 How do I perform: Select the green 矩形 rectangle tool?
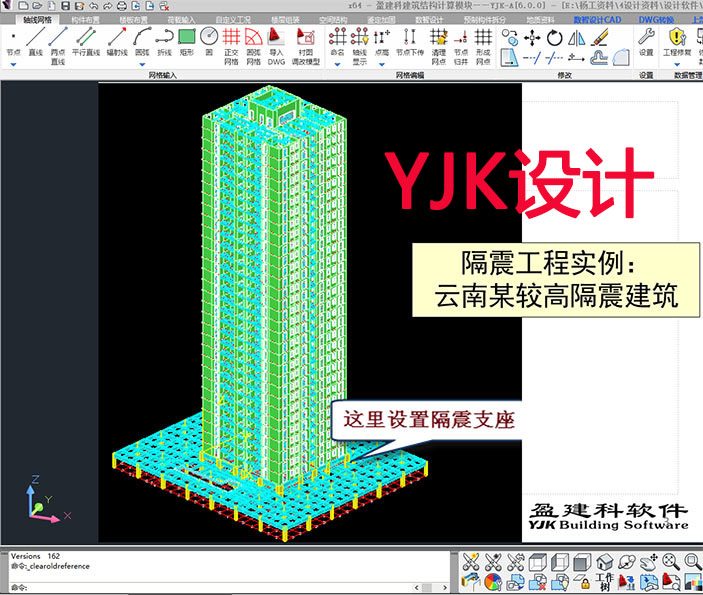(x=187, y=43)
